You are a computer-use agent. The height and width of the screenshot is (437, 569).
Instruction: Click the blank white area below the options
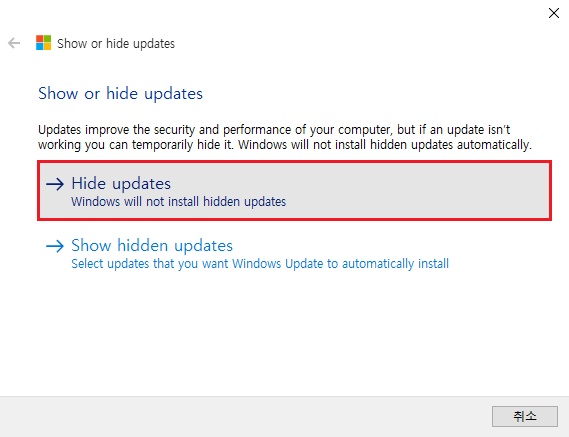pos(284,334)
